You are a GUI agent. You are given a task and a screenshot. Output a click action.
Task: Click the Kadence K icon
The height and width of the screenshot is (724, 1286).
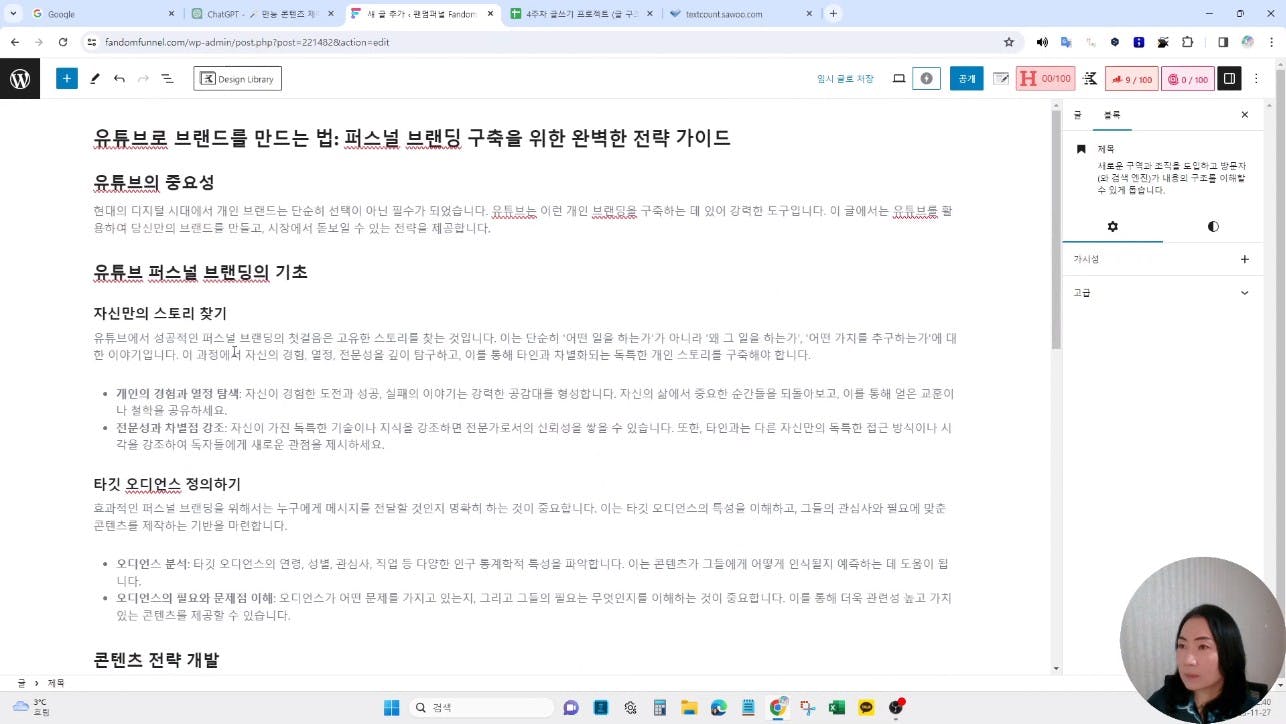[x=1090, y=79]
